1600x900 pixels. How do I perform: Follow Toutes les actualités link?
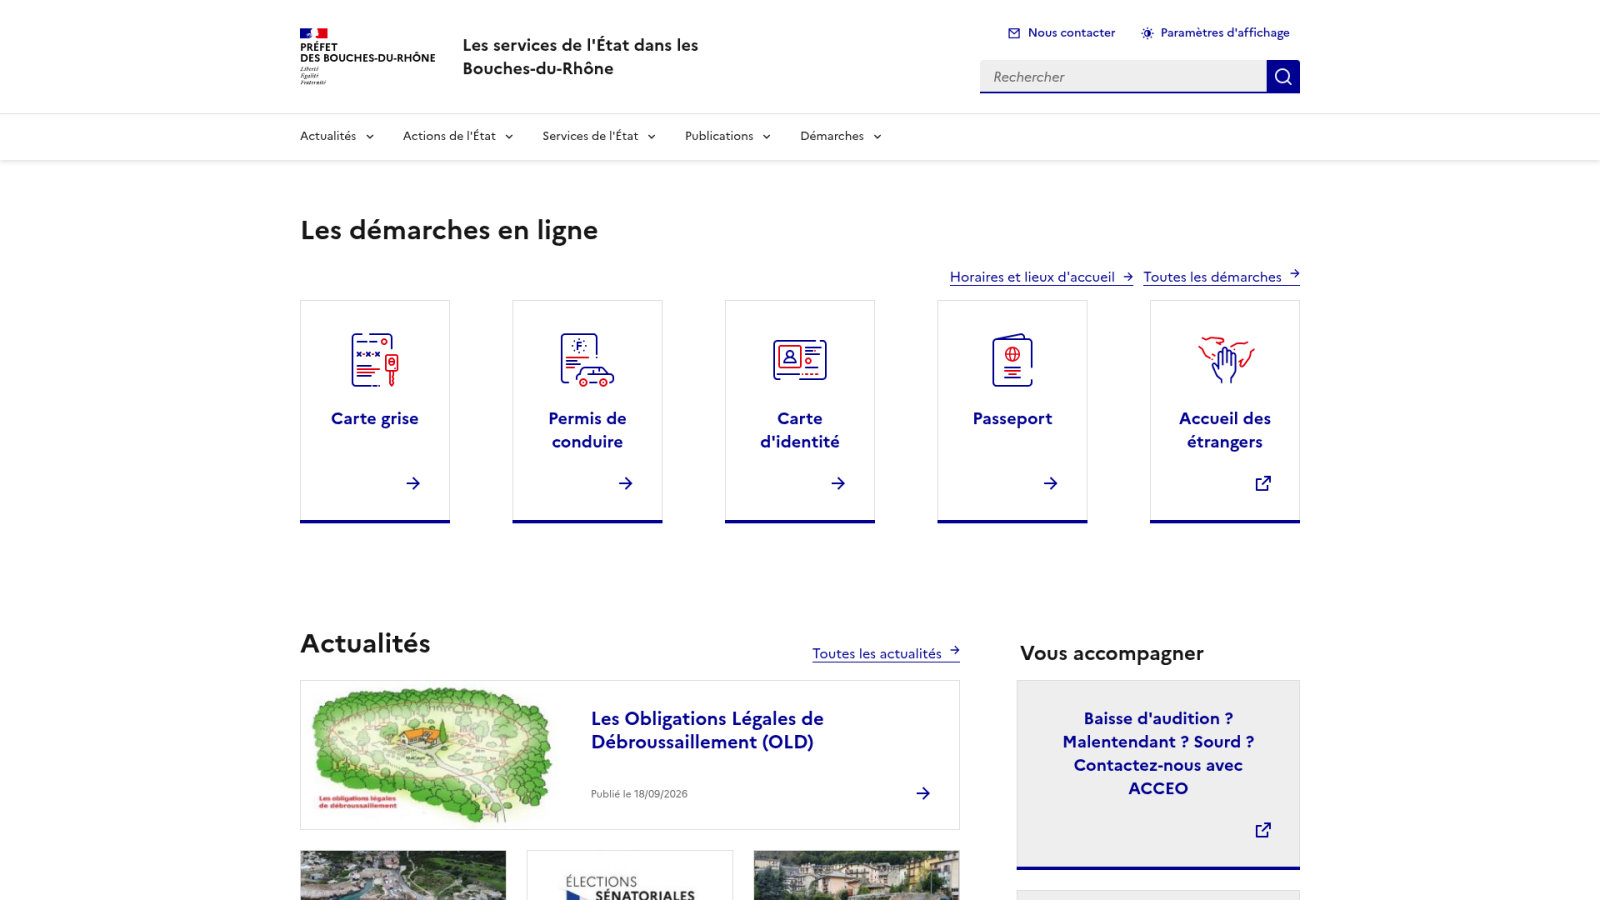(886, 653)
